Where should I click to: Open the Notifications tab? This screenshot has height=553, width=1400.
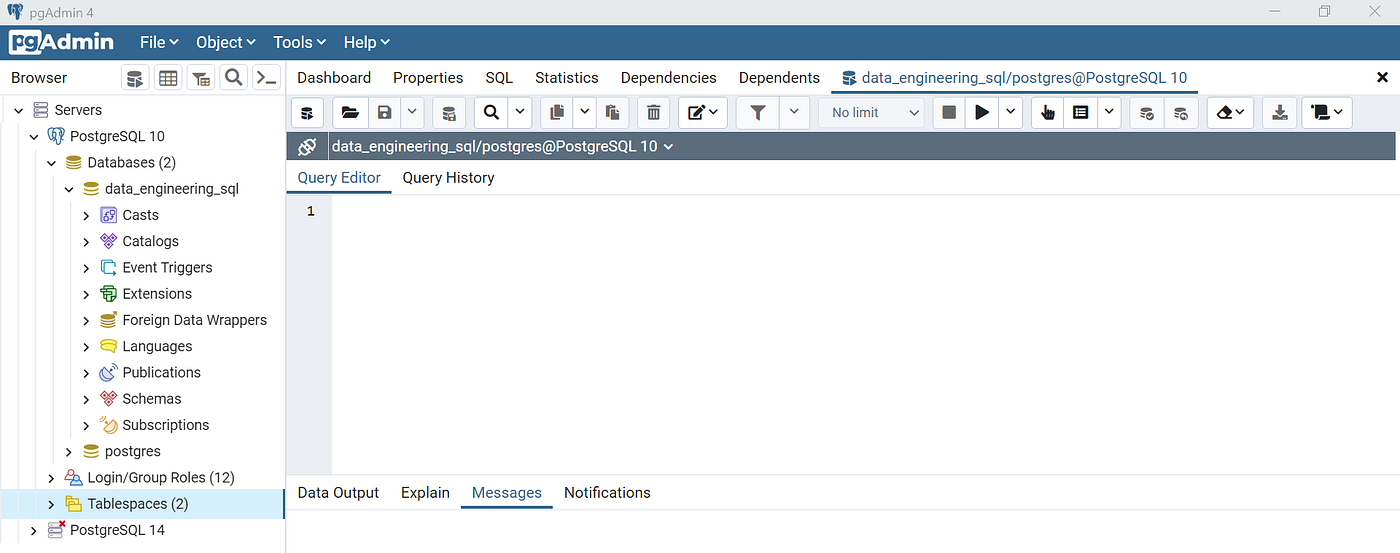pyautogui.click(x=607, y=493)
